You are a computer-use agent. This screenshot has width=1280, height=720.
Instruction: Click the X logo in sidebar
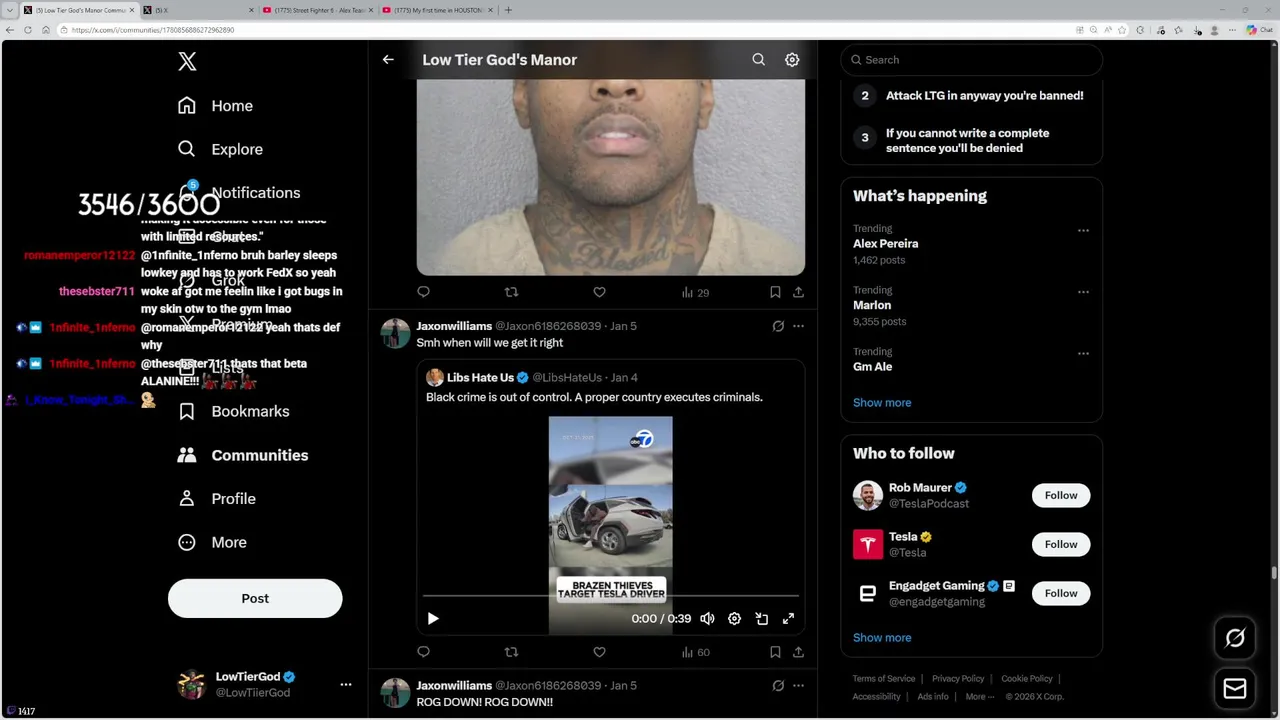(187, 61)
